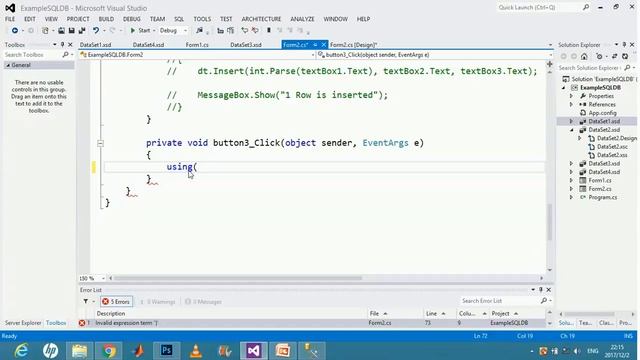Image resolution: width=640 pixels, height=360 pixels.
Task: Switch to the Form1.cs tab
Action: click(x=197, y=45)
